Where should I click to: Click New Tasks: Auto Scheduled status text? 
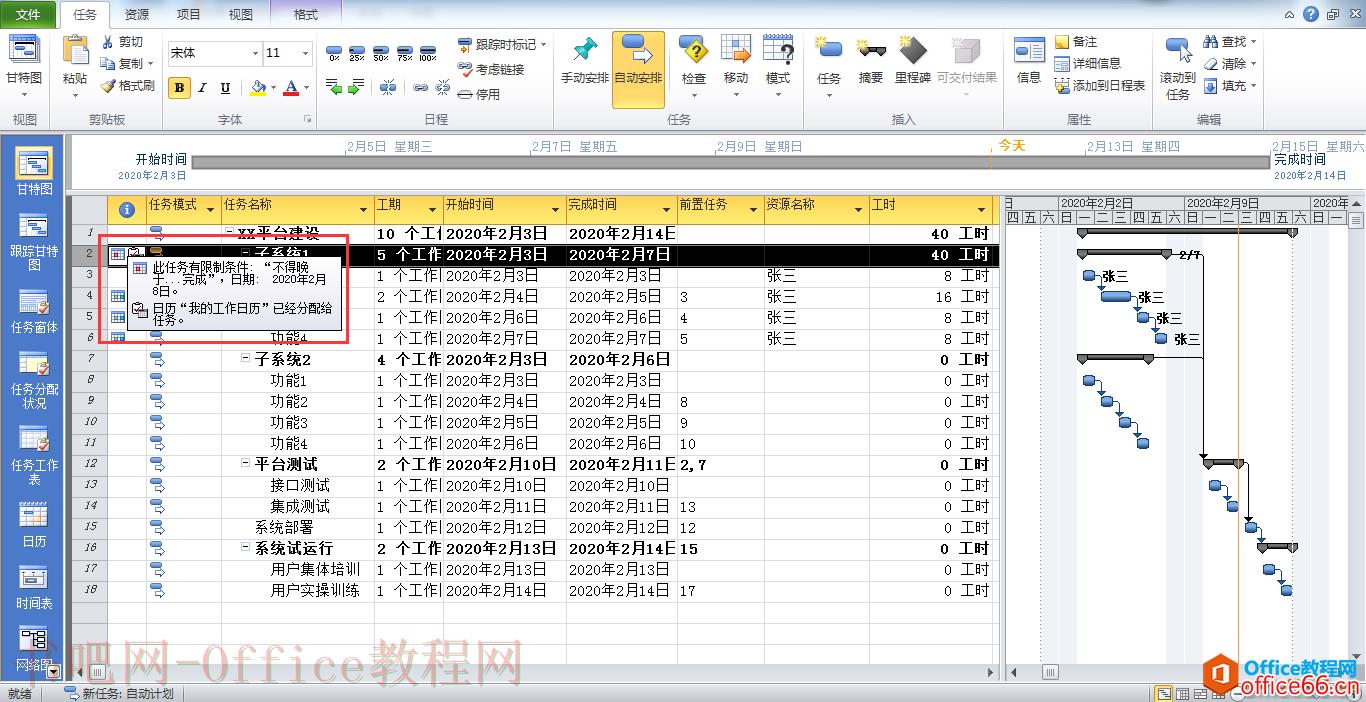[119, 693]
